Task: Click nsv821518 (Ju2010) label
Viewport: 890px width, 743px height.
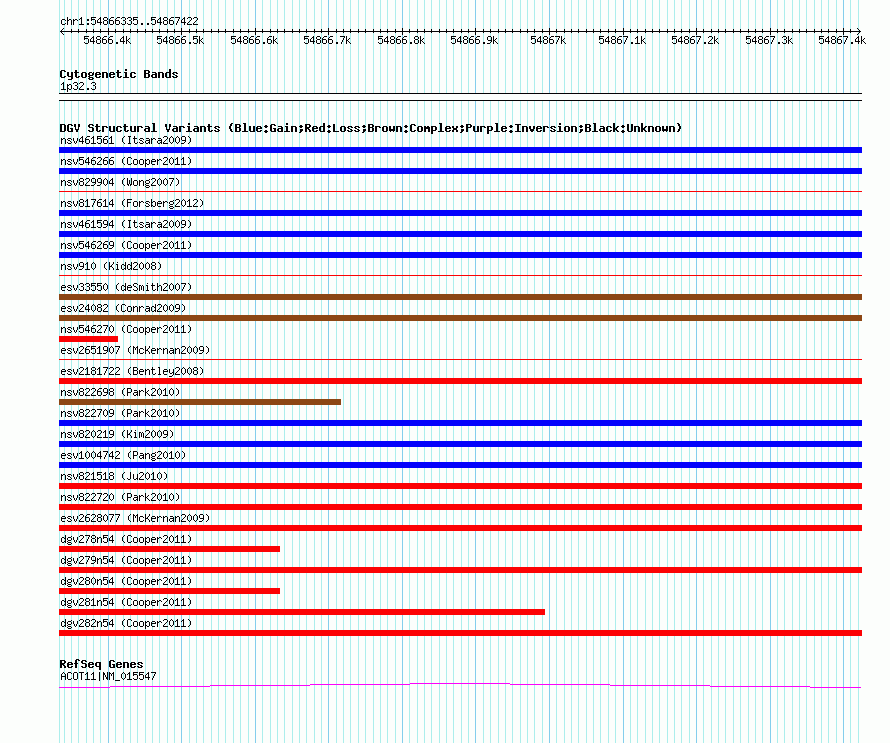Action: 114,476
